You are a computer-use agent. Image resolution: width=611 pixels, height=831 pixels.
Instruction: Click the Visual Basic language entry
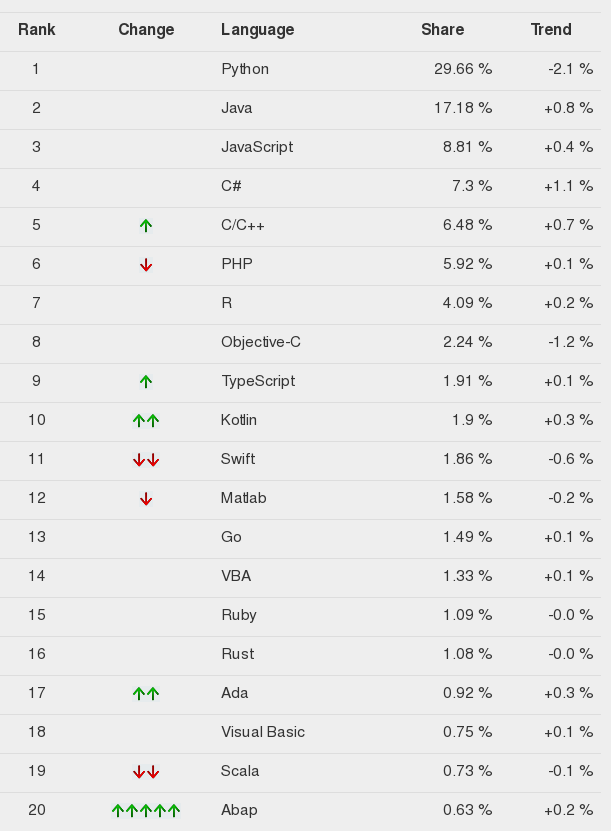(x=263, y=732)
